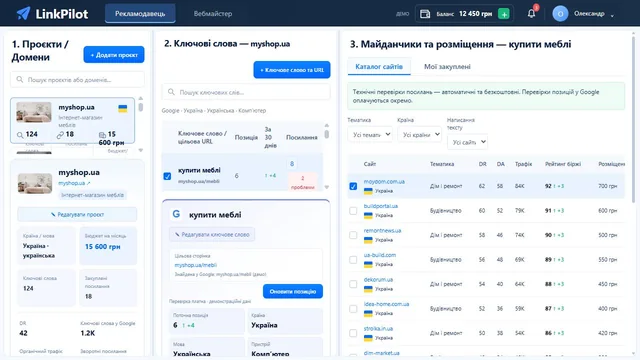The width and height of the screenshot is (640, 360).
Task: Focus the keyword search field
Action: click(246, 92)
